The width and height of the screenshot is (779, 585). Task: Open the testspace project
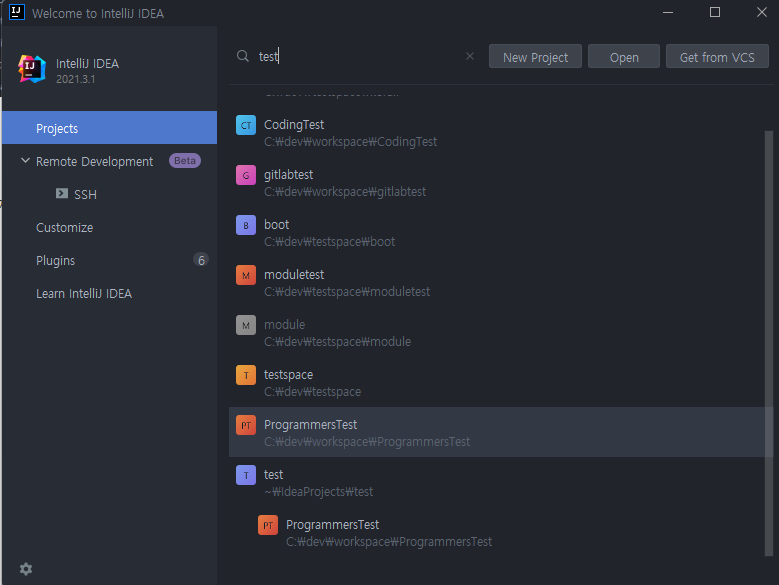click(x=497, y=383)
